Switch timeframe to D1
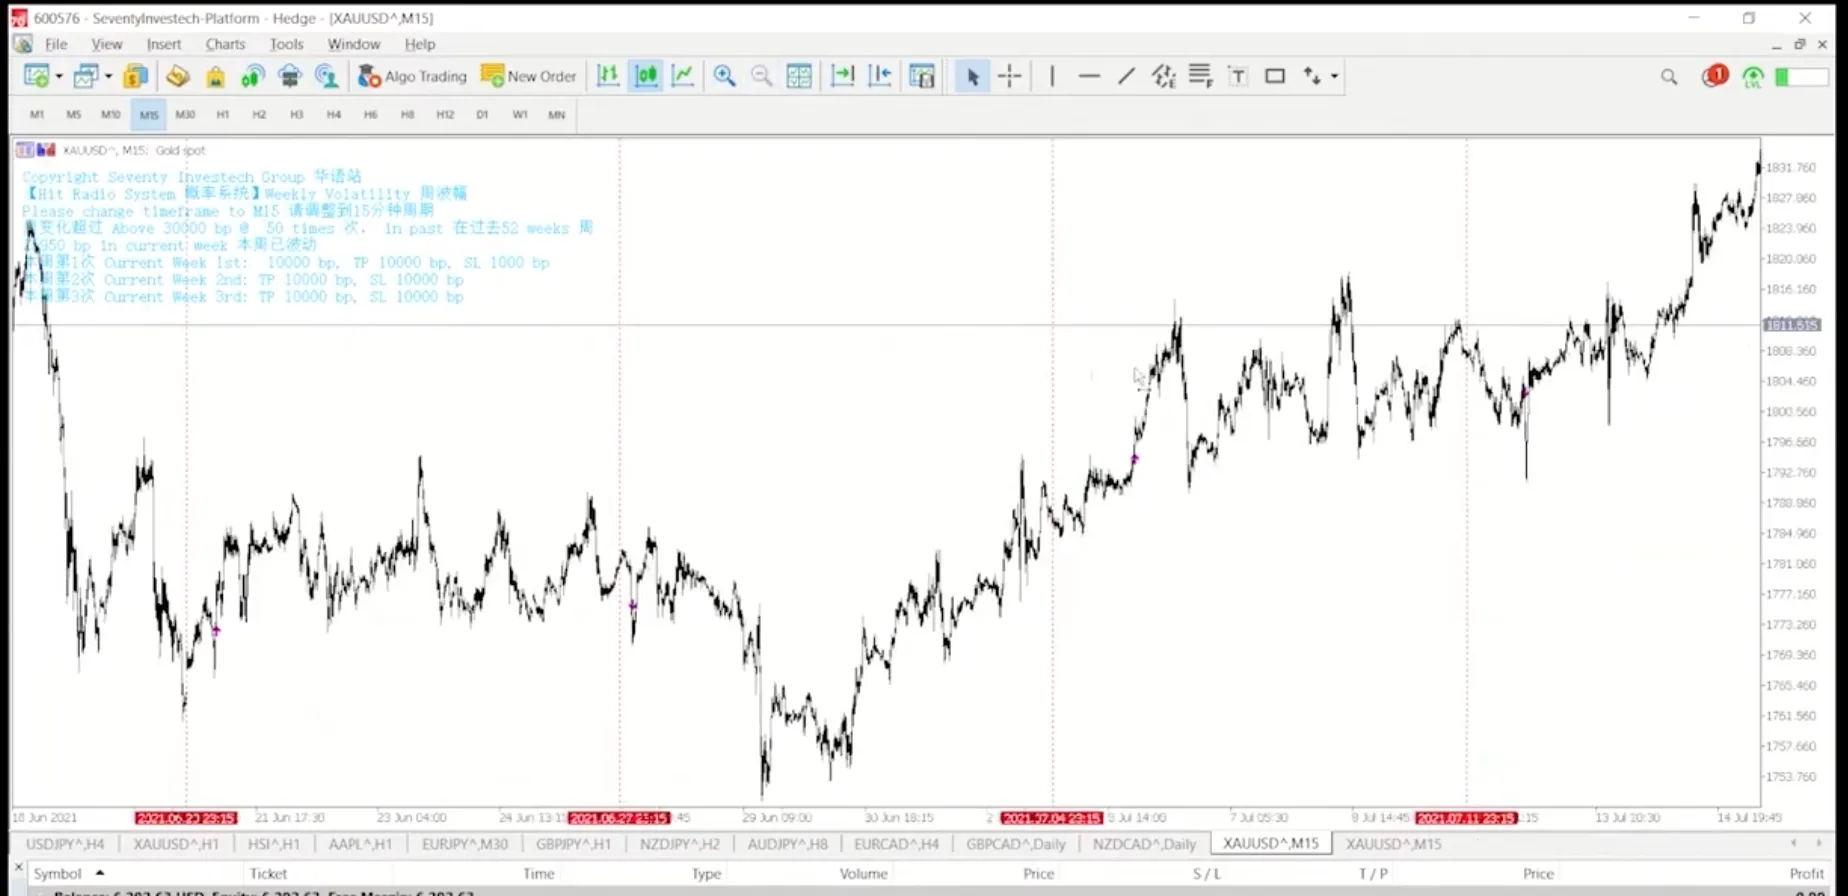The image size is (1848, 896). tap(482, 115)
